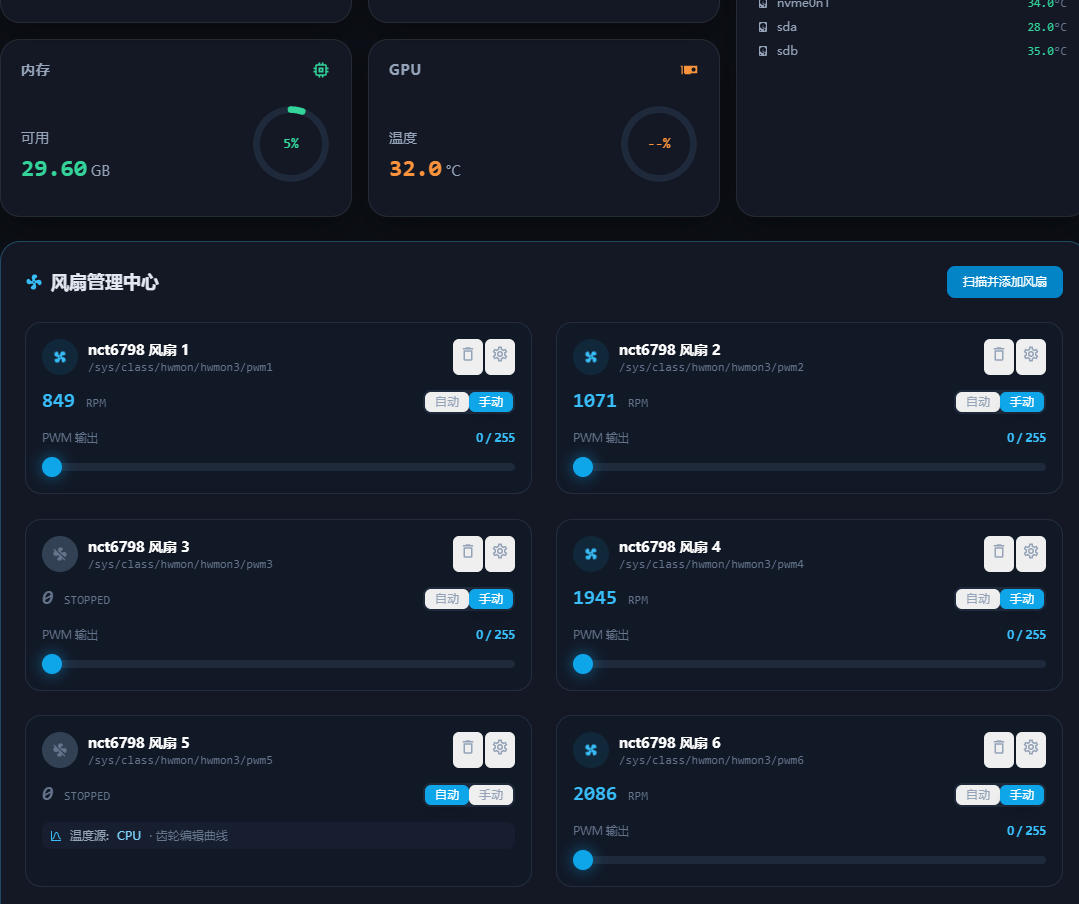Select 手动 mode for nct6798 风扇 2

[x=1022, y=402]
